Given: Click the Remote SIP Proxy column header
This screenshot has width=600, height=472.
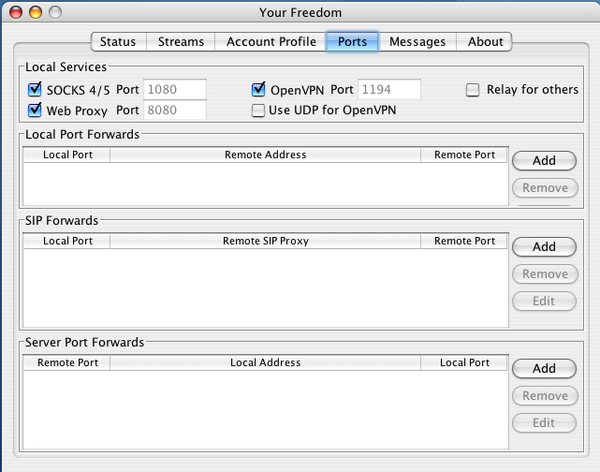Looking at the screenshot, I should [x=265, y=241].
